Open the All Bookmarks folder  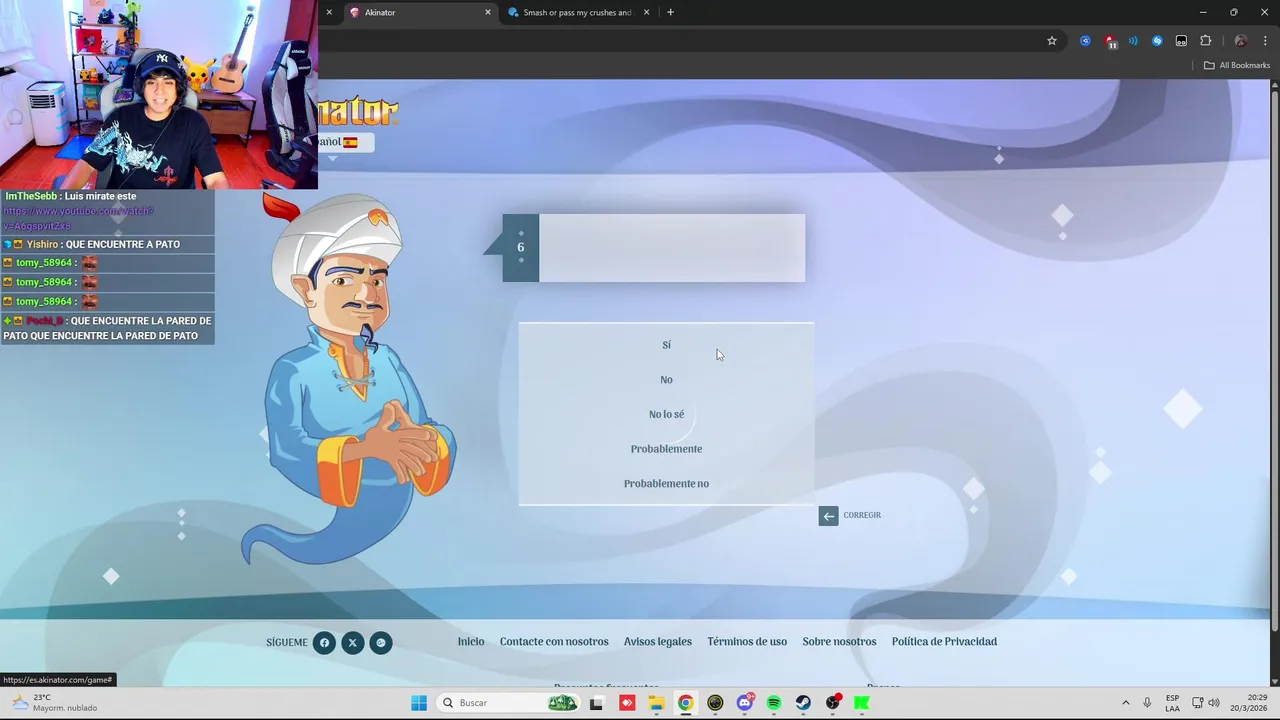click(1237, 65)
